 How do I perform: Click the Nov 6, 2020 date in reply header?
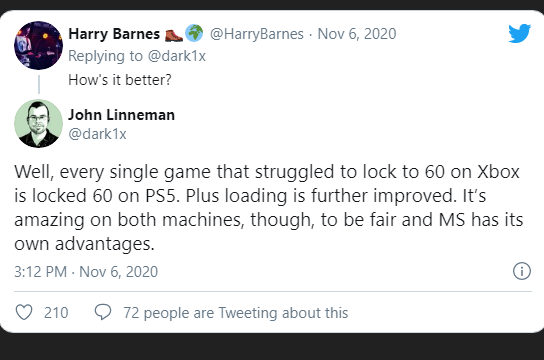357,34
